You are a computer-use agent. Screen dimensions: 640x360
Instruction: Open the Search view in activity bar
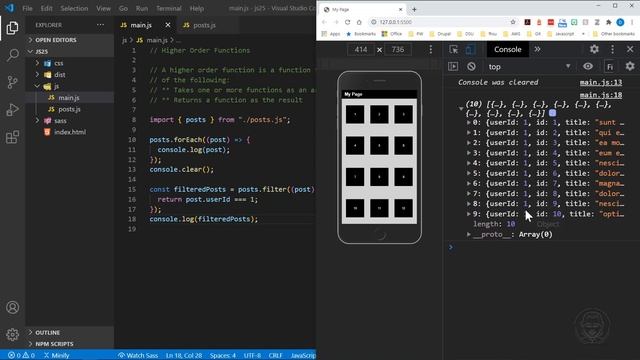tap(12, 55)
